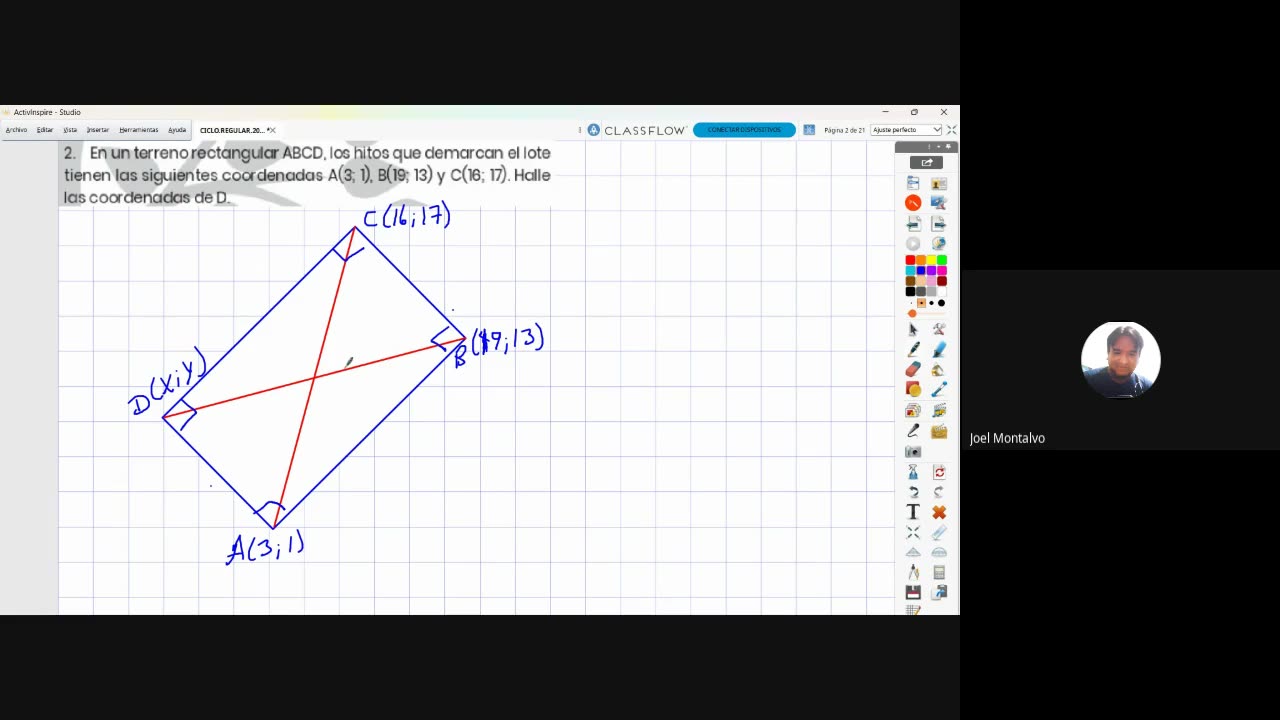Click the Clear tool spray icon
Viewport: 1280px width, 720px height.
pyautogui.click(x=913, y=472)
